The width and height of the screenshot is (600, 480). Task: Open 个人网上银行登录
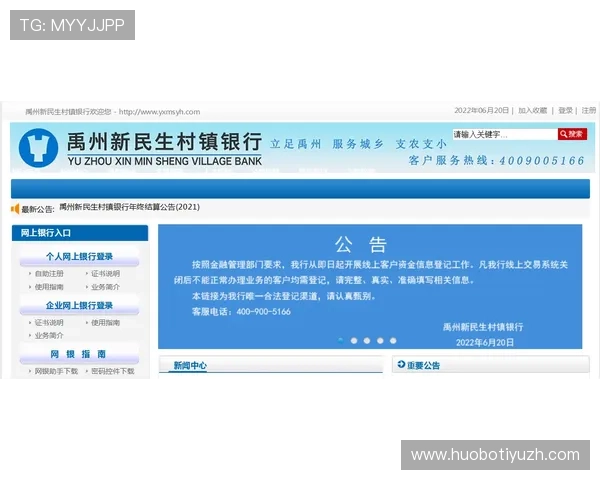79,257
